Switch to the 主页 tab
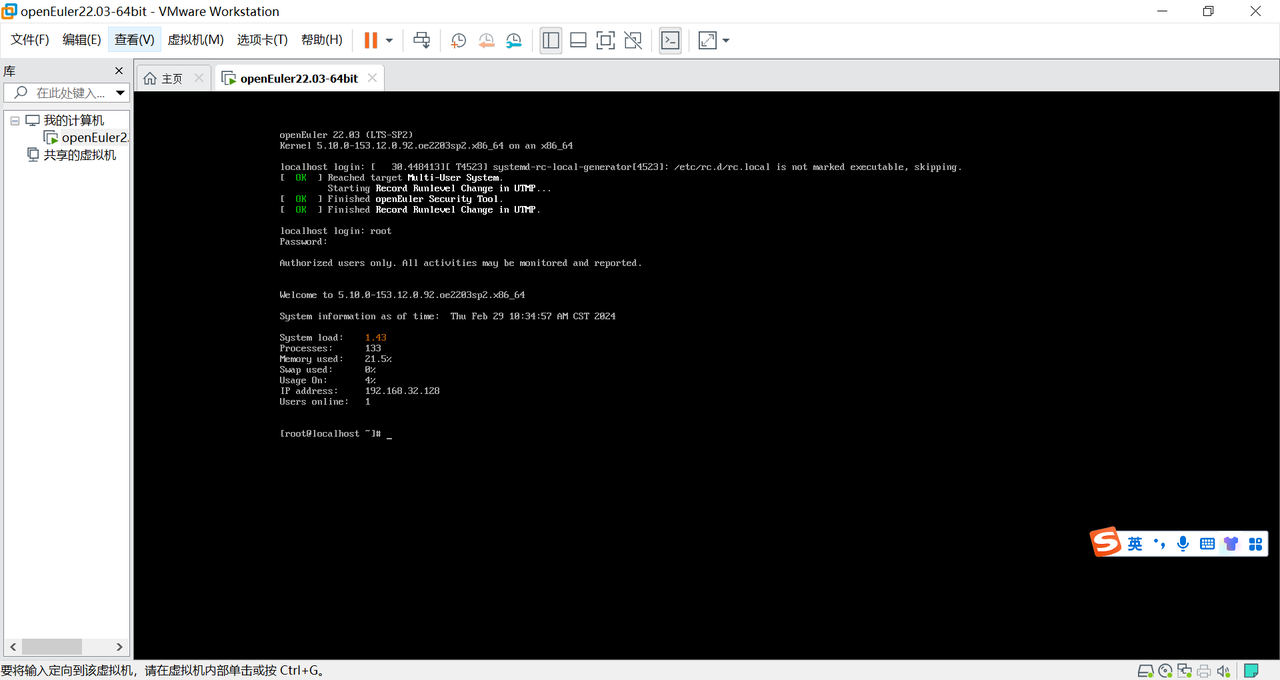This screenshot has height=680, width=1280. point(164,78)
